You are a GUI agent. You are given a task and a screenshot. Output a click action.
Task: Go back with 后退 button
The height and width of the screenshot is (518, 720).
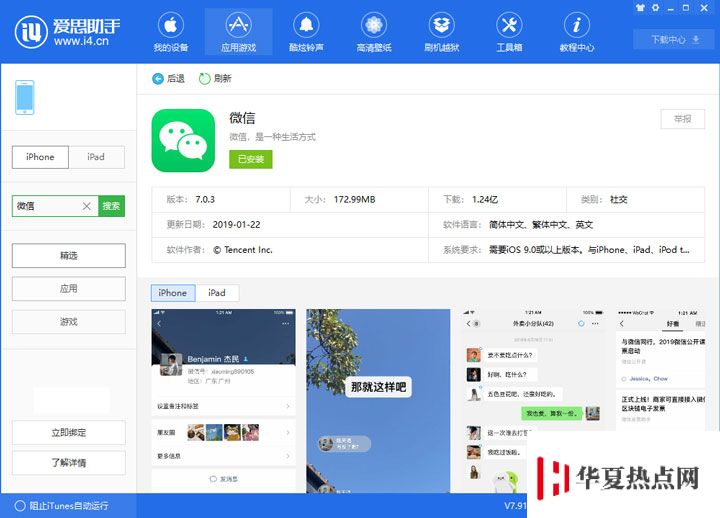point(168,79)
